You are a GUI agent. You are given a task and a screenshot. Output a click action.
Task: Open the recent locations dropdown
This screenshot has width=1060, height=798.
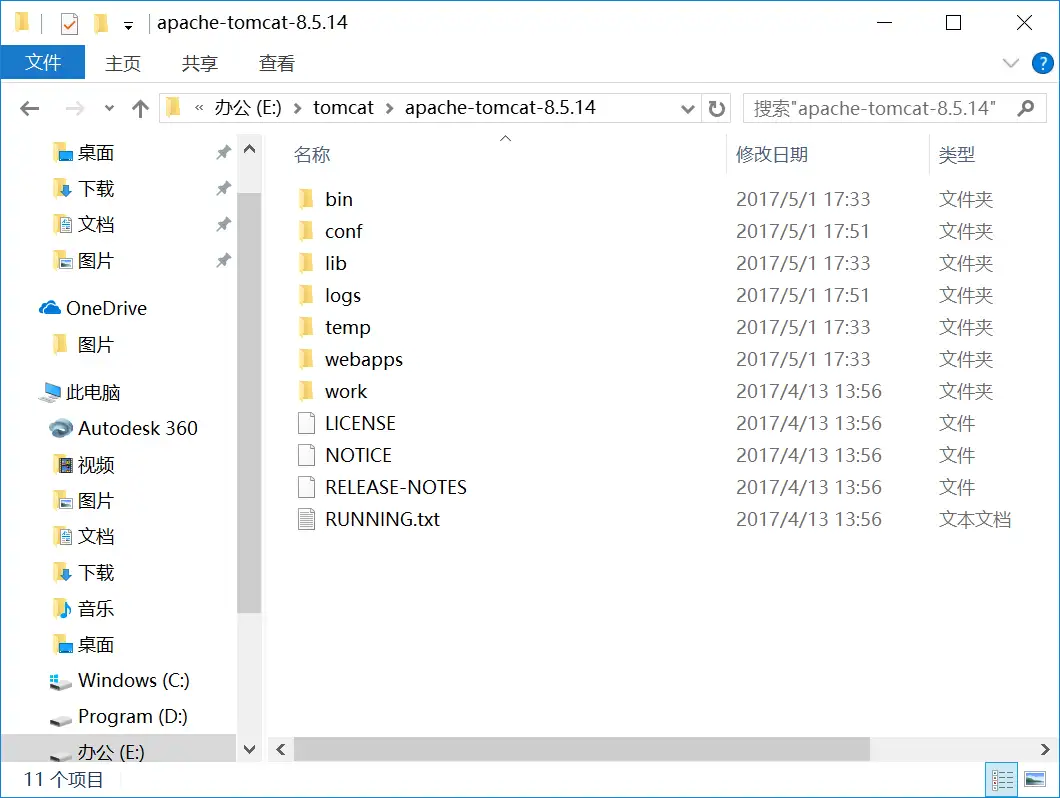[109, 109]
